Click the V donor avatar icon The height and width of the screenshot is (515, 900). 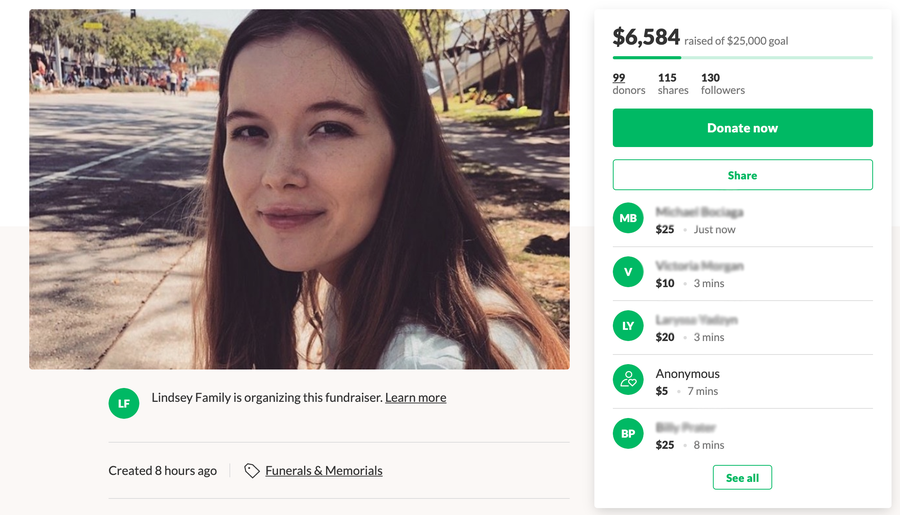(628, 272)
